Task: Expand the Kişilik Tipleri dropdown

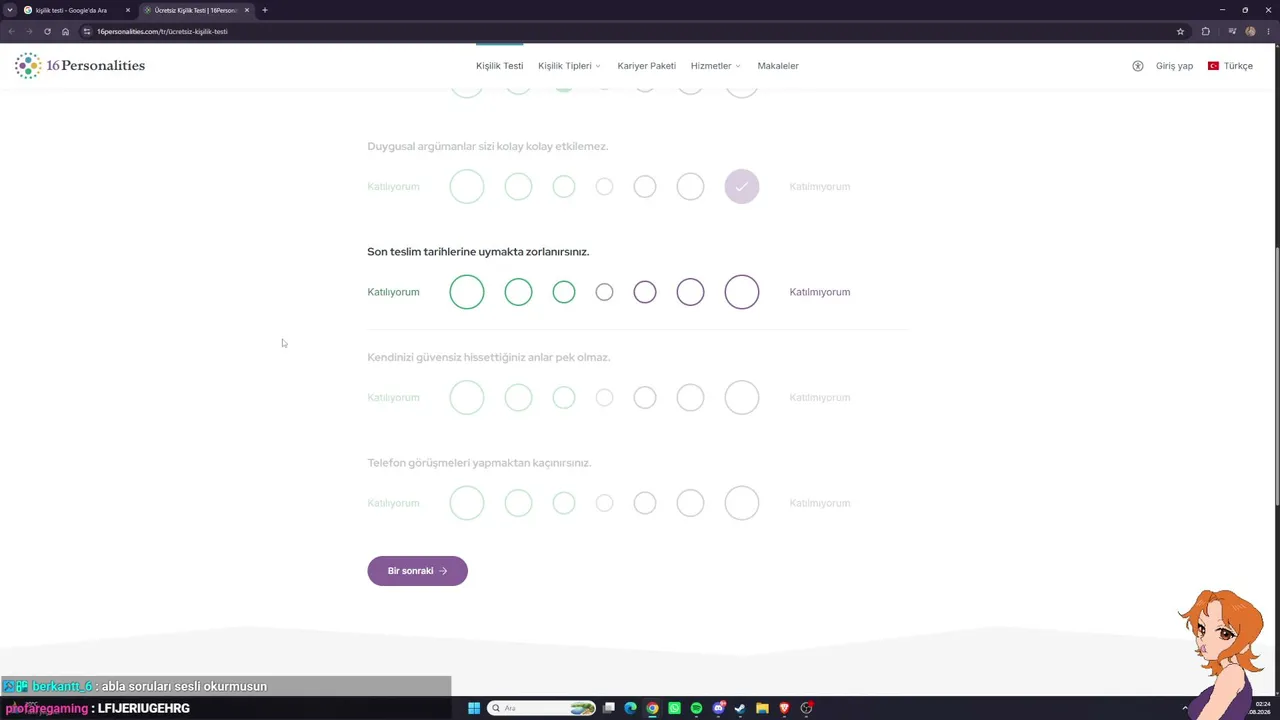Action: pos(569,66)
